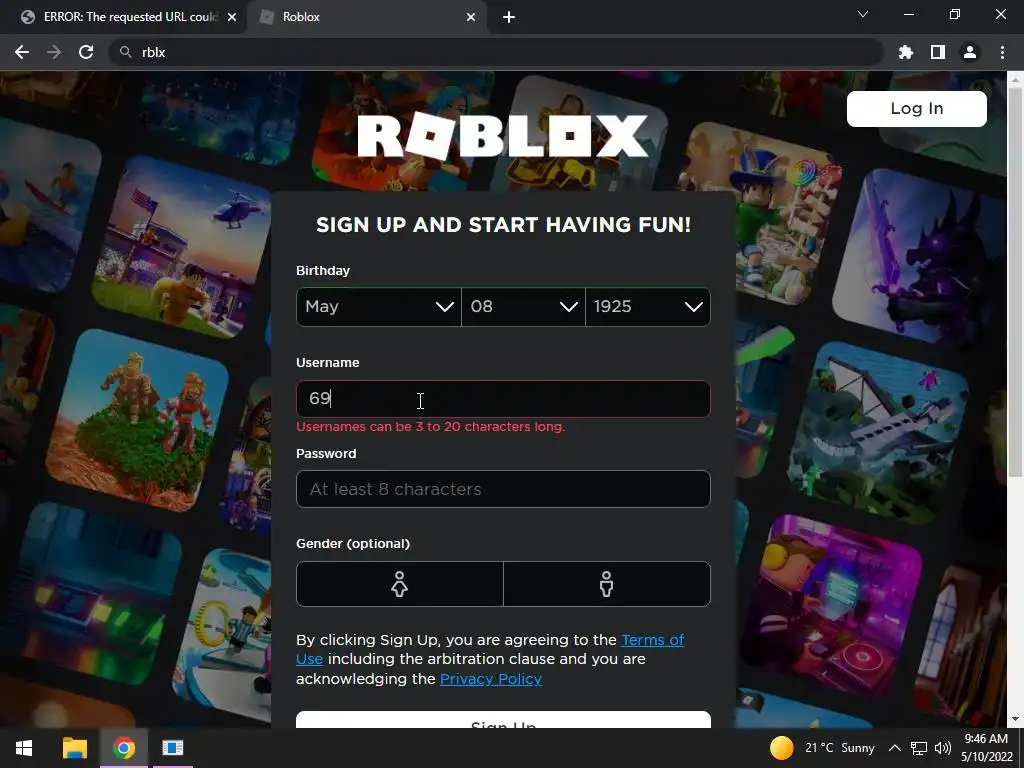This screenshot has height=768, width=1024.
Task: Close the Roblox tab
Action: tap(471, 17)
